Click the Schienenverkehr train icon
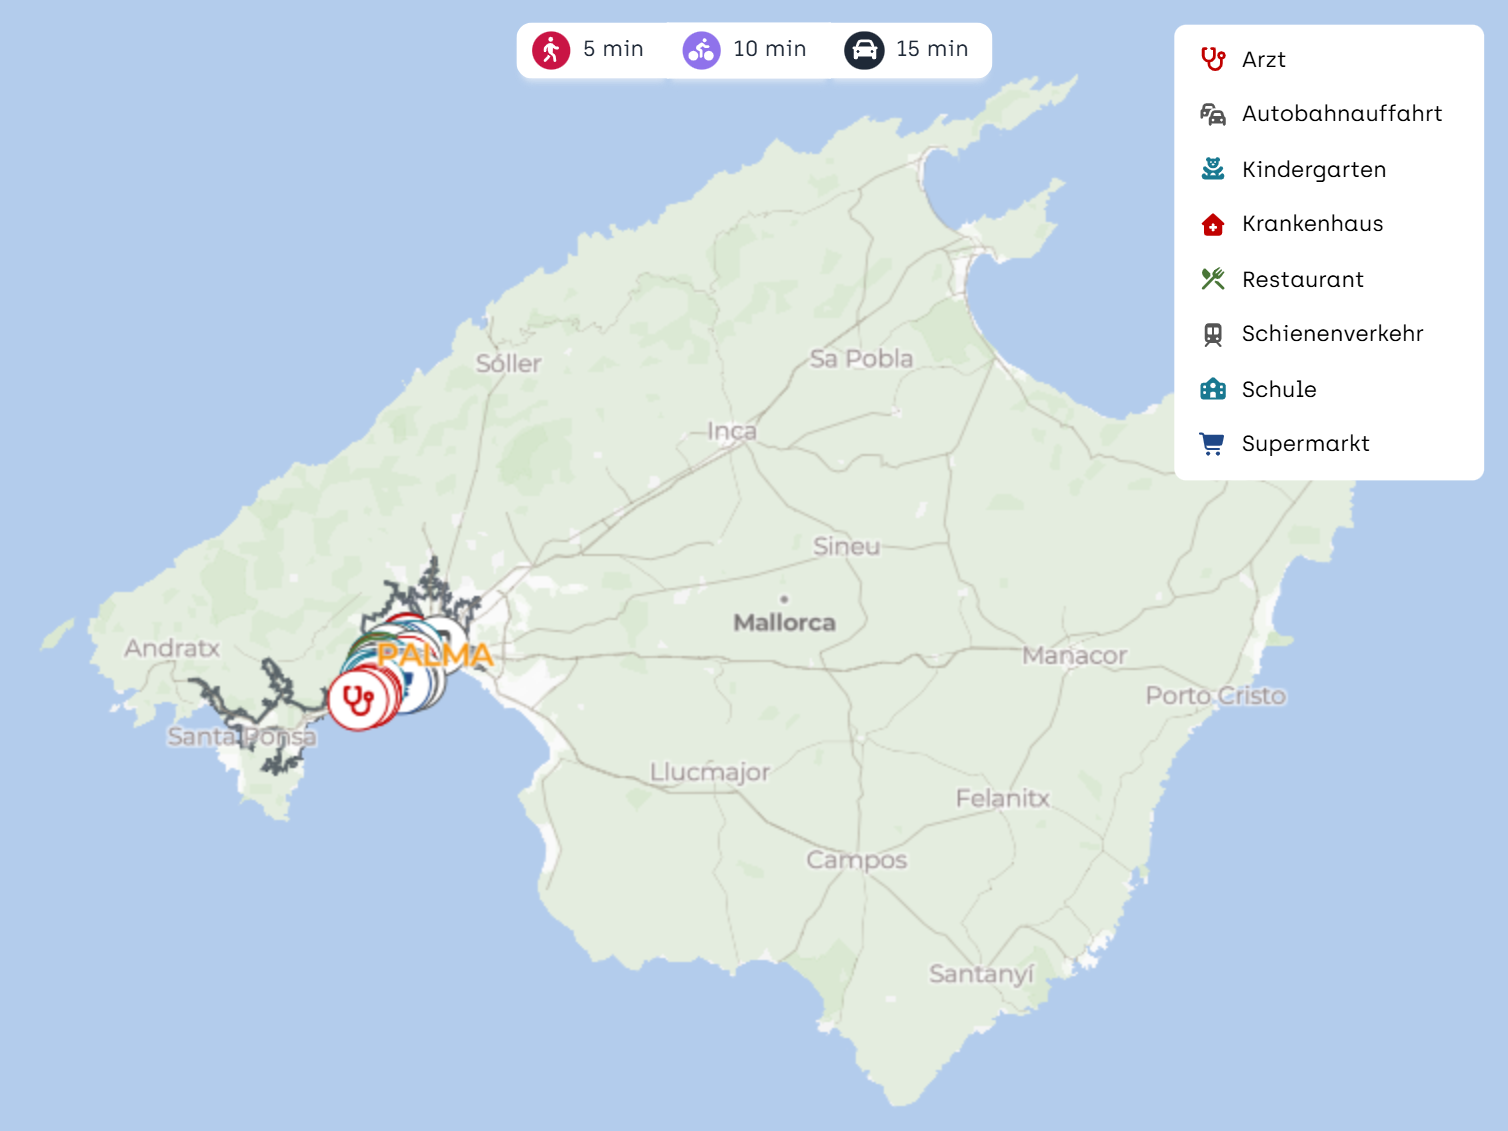This screenshot has height=1131, width=1508. (1213, 334)
